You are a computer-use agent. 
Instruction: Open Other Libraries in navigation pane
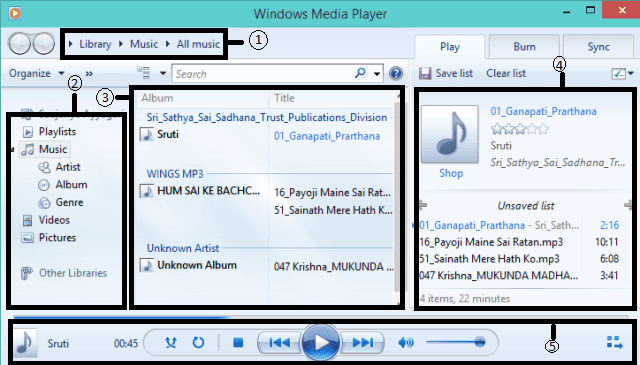click(73, 273)
